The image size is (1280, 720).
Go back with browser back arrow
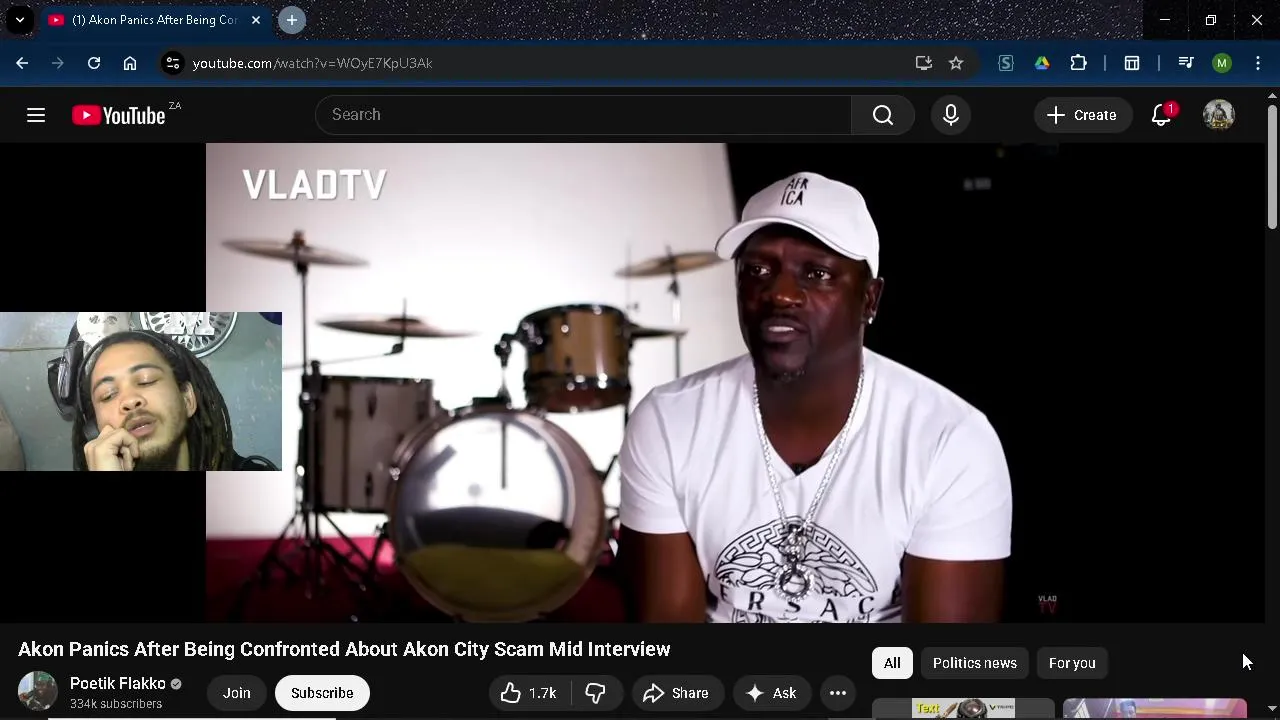(x=22, y=63)
